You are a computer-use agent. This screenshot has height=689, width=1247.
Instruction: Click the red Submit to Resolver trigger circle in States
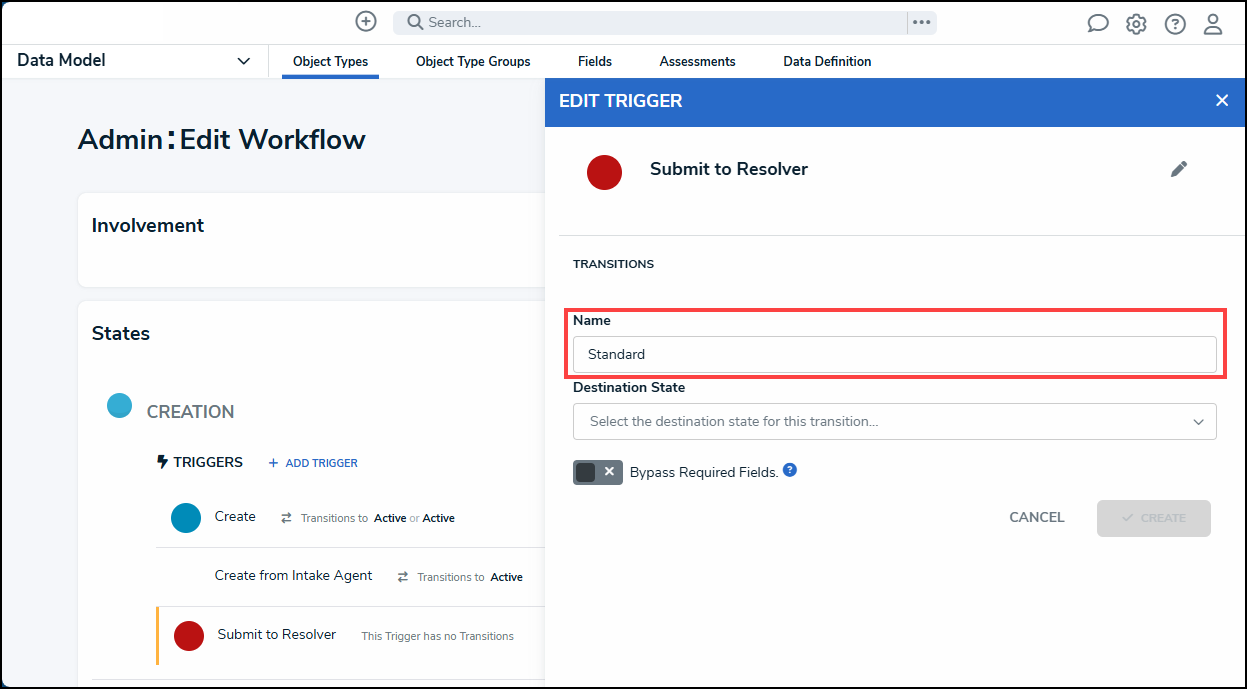tap(189, 636)
